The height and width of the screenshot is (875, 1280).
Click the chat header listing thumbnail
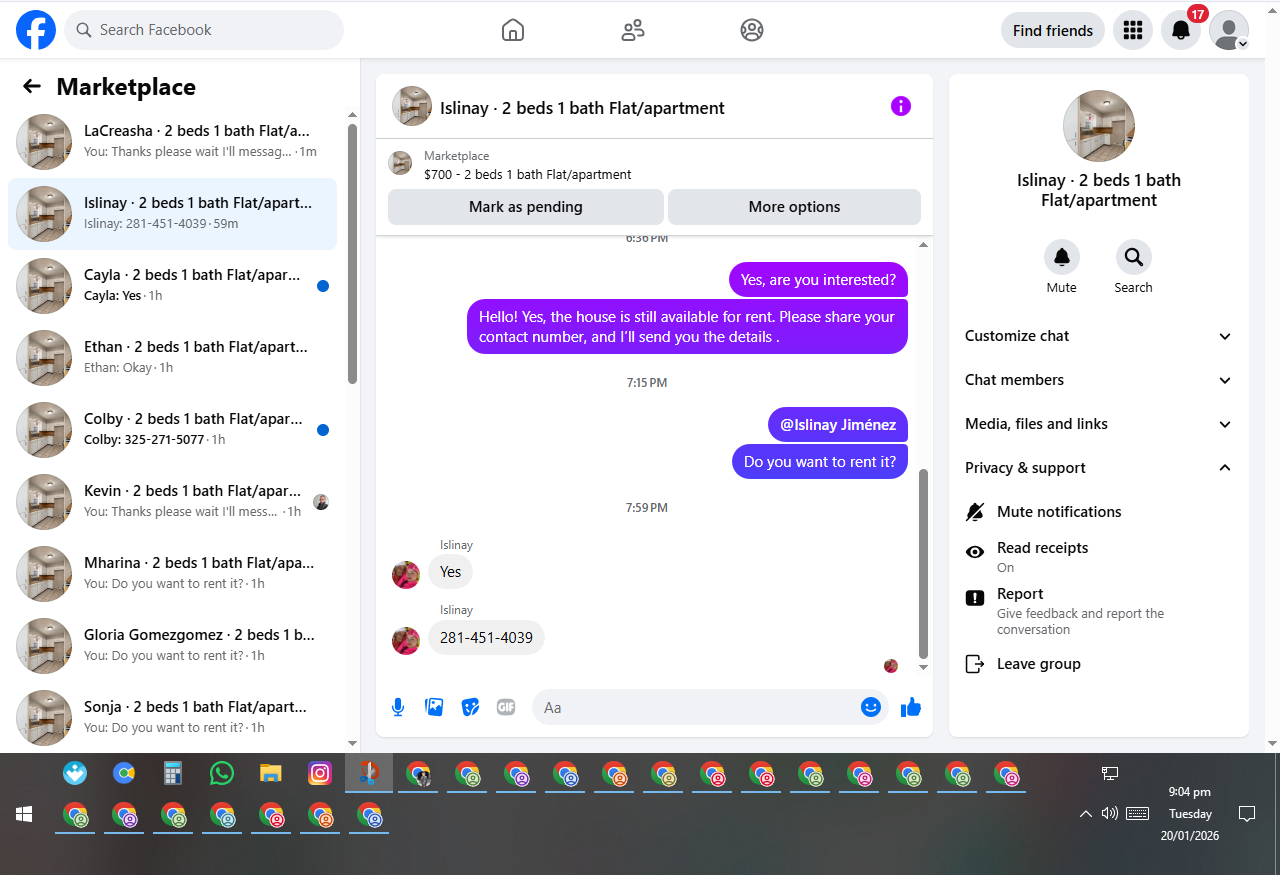click(x=412, y=106)
